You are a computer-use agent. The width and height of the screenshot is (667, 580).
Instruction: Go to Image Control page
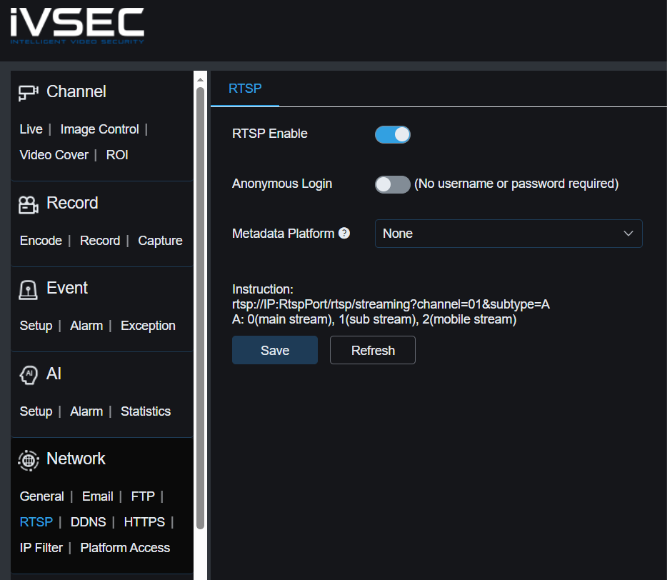(x=100, y=129)
